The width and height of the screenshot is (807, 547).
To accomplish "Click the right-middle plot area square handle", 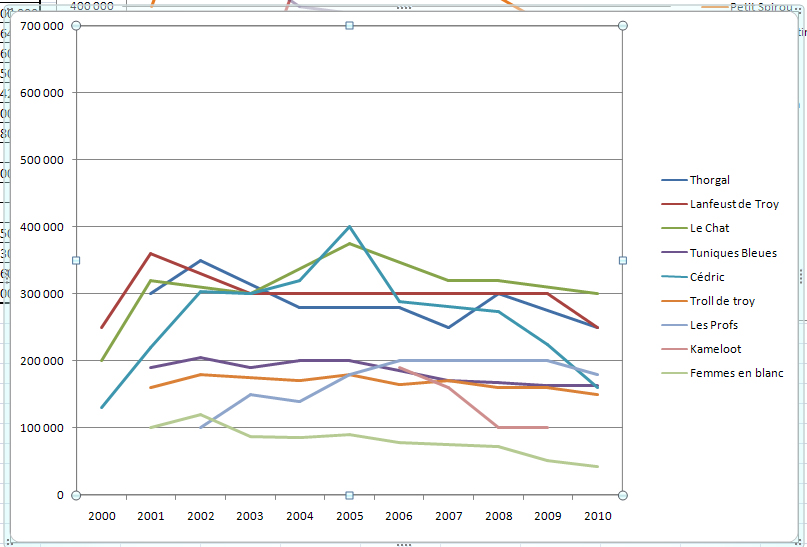I will coord(623,260).
